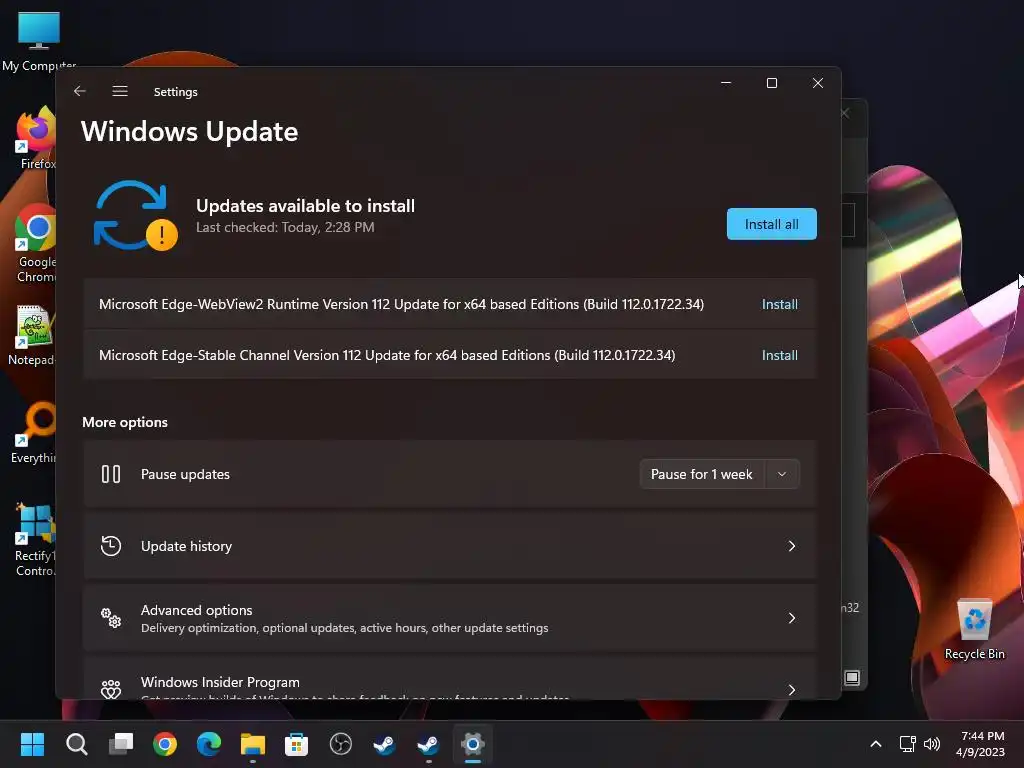This screenshot has width=1024, height=768.
Task: Close the background window behind Settings
Action: (845, 114)
